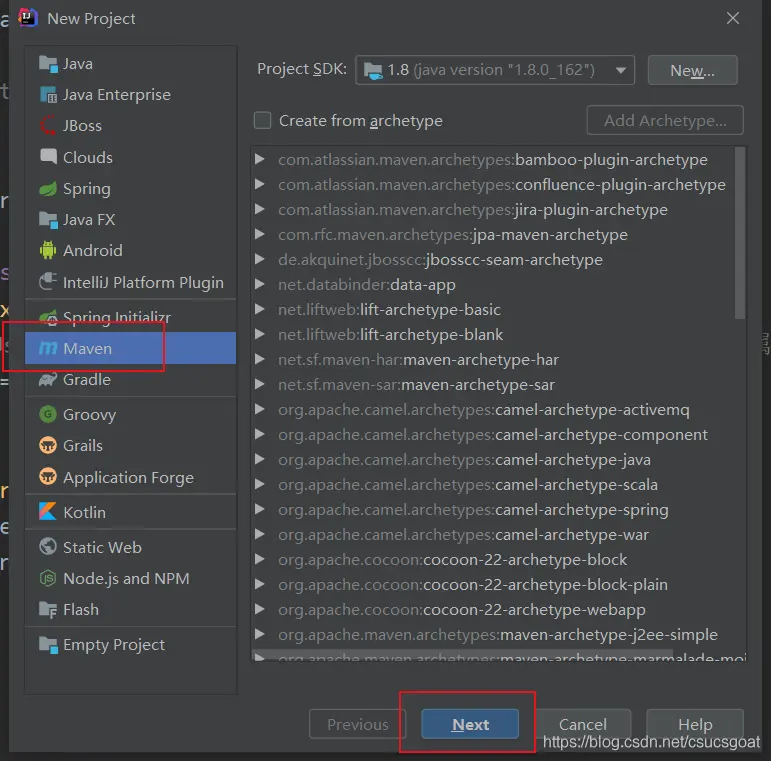Click the Java FX folder icon
Image resolution: width=771 pixels, height=761 pixels.
pos(48,220)
